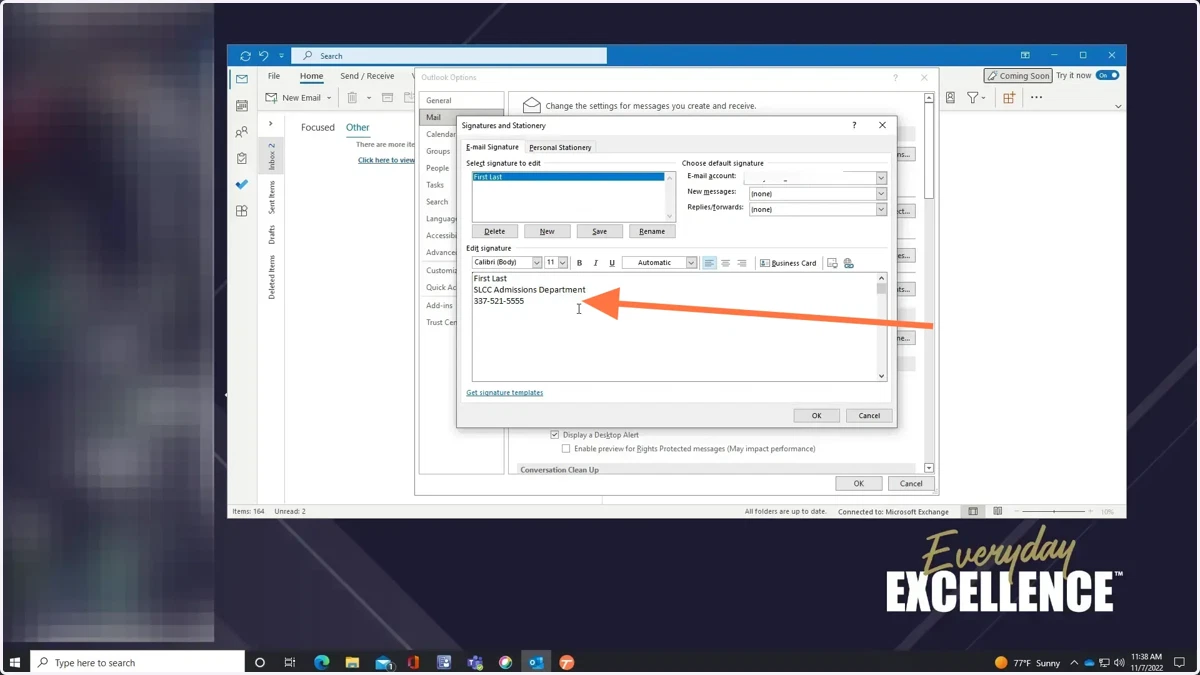Open Microsoft Teams from the taskbar

[x=475, y=662]
